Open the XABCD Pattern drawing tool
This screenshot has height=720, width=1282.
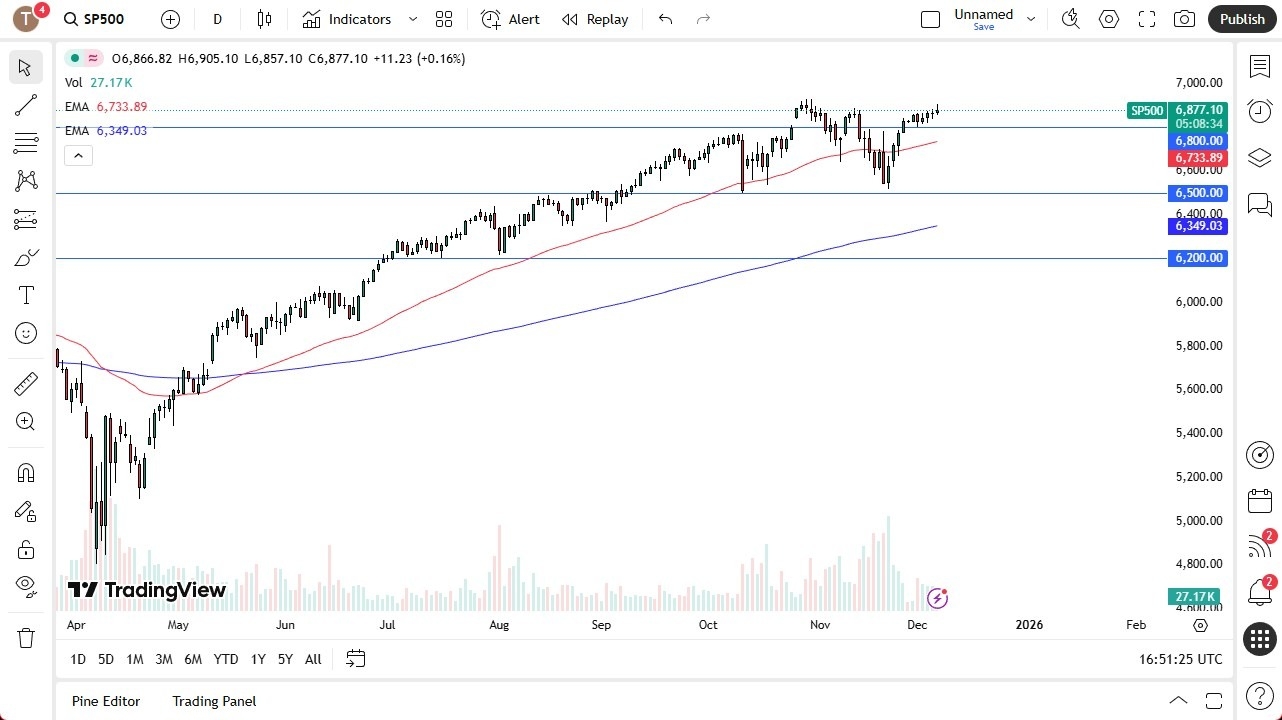pos(26,180)
